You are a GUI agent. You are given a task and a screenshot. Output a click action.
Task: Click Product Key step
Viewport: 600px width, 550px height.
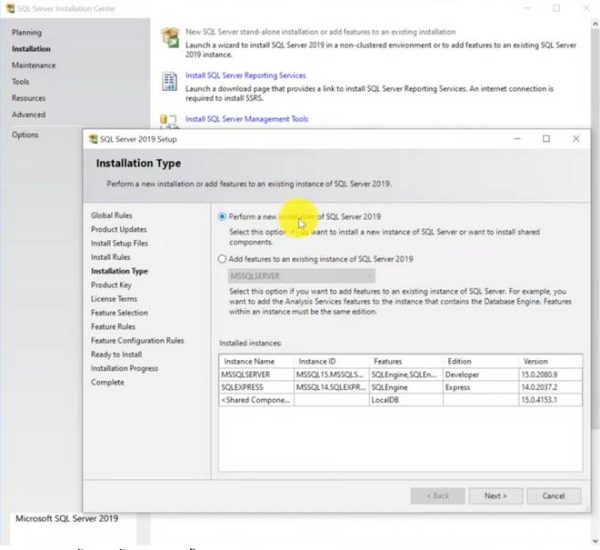(111, 285)
